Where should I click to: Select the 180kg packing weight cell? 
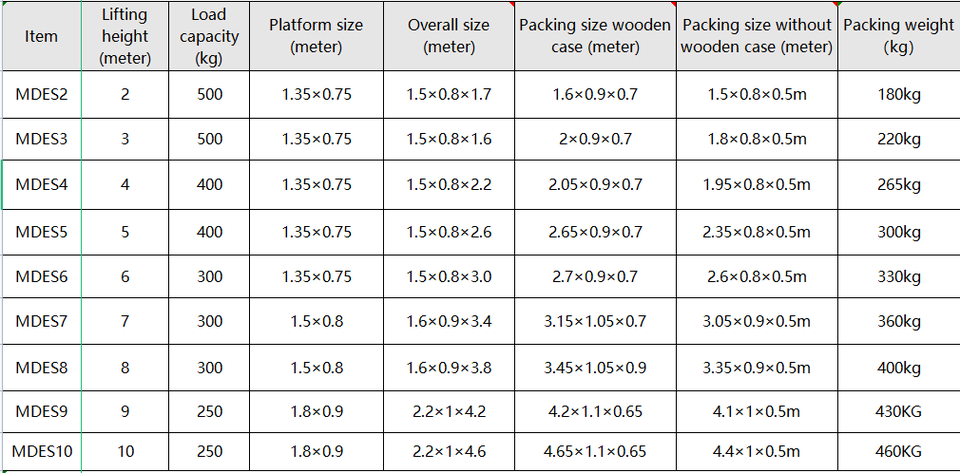click(898, 94)
